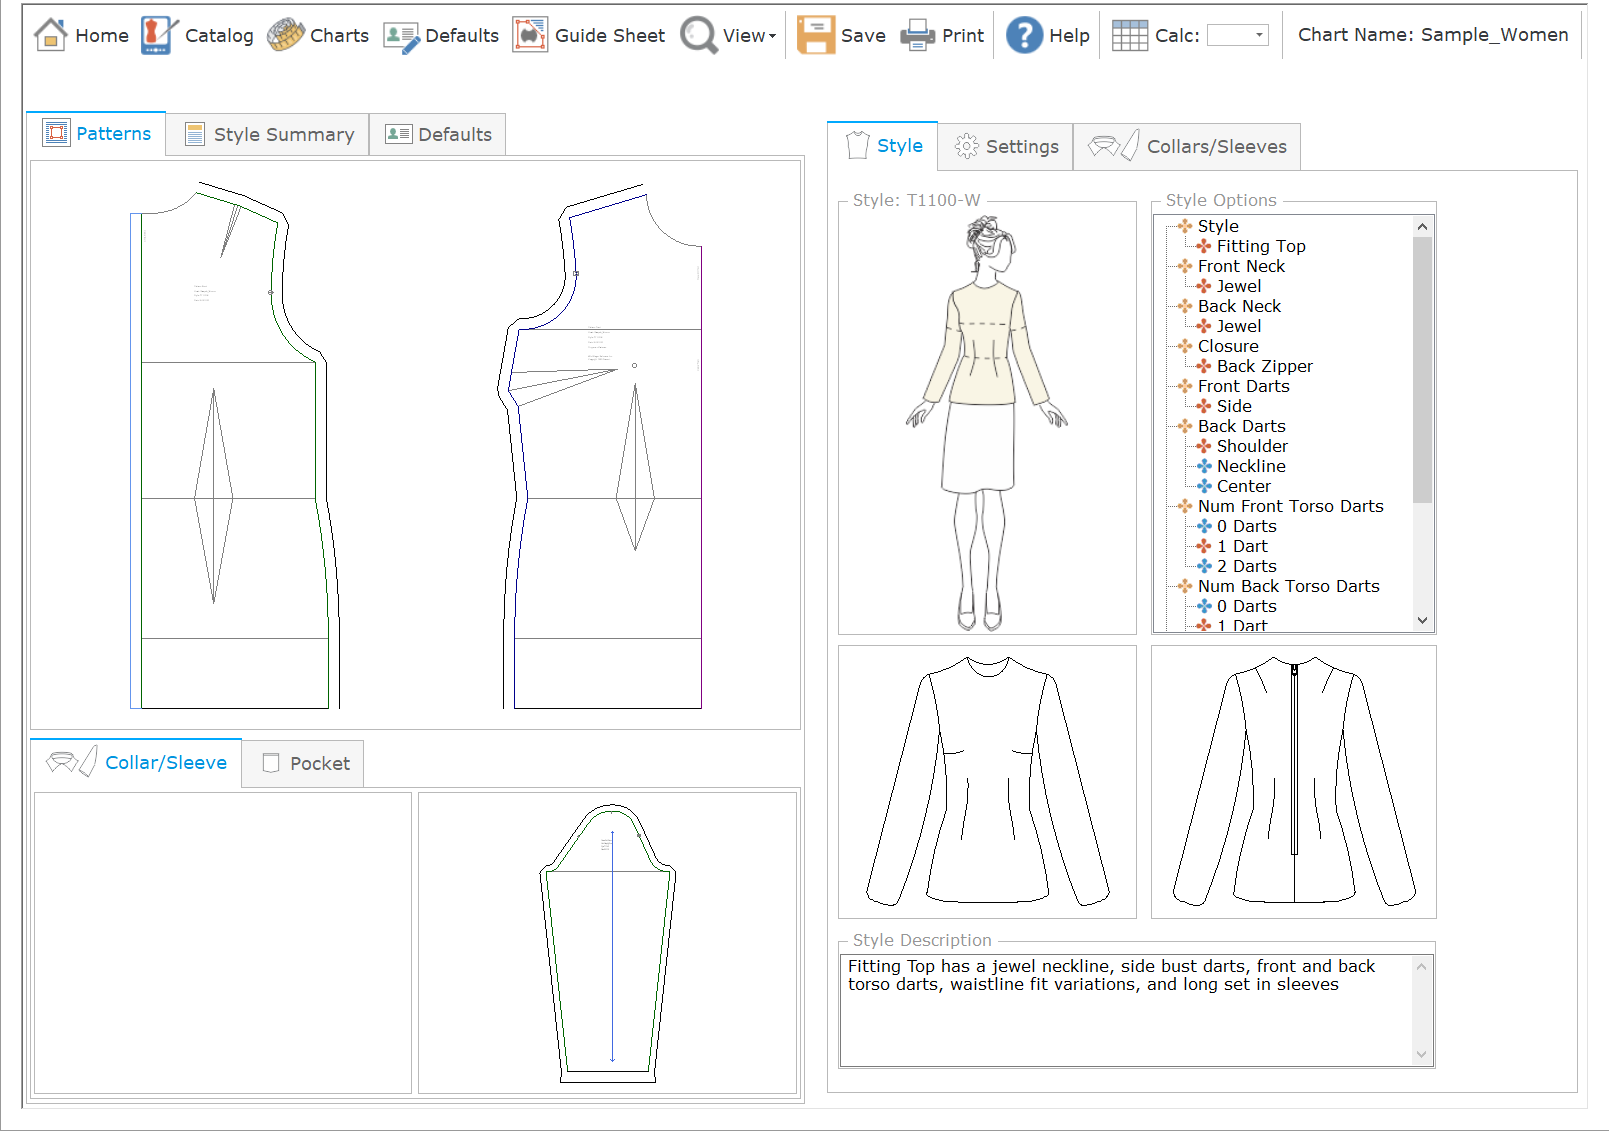Open Charts measuring tape icon
Screen dimensions: 1609x1131
tap(286, 35)
